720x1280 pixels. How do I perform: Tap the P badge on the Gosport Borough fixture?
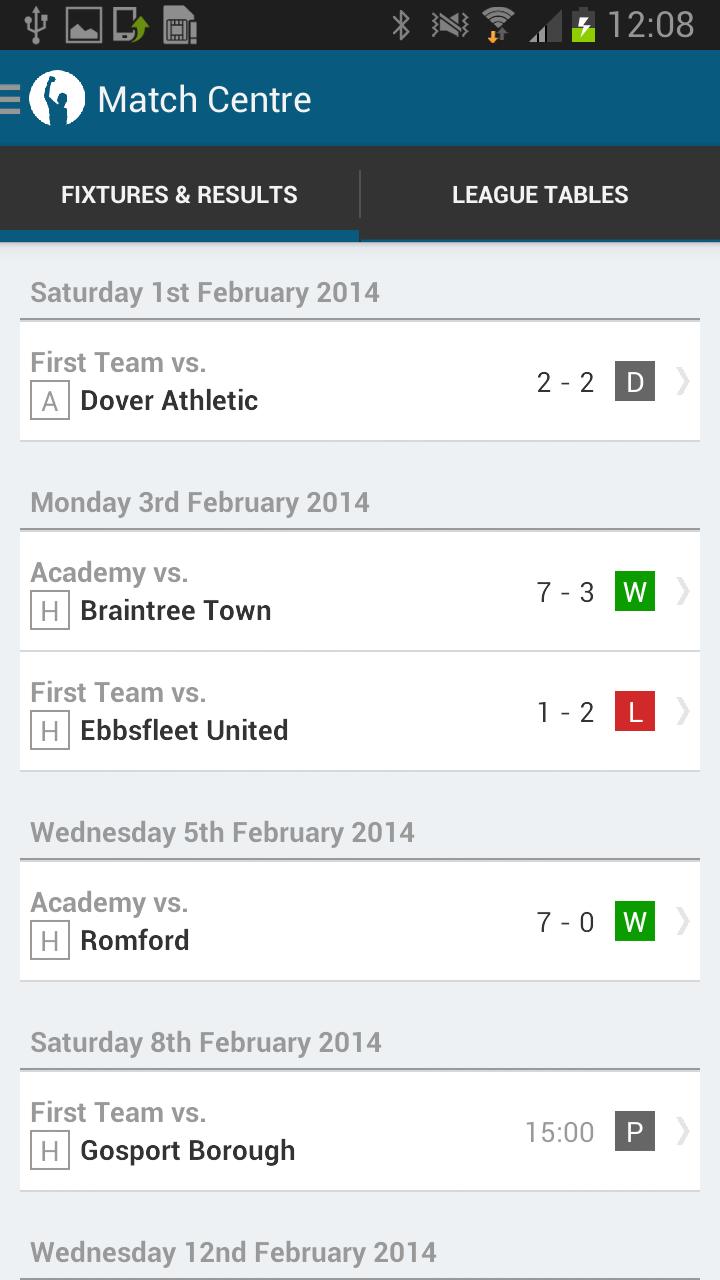[633, 1131]
